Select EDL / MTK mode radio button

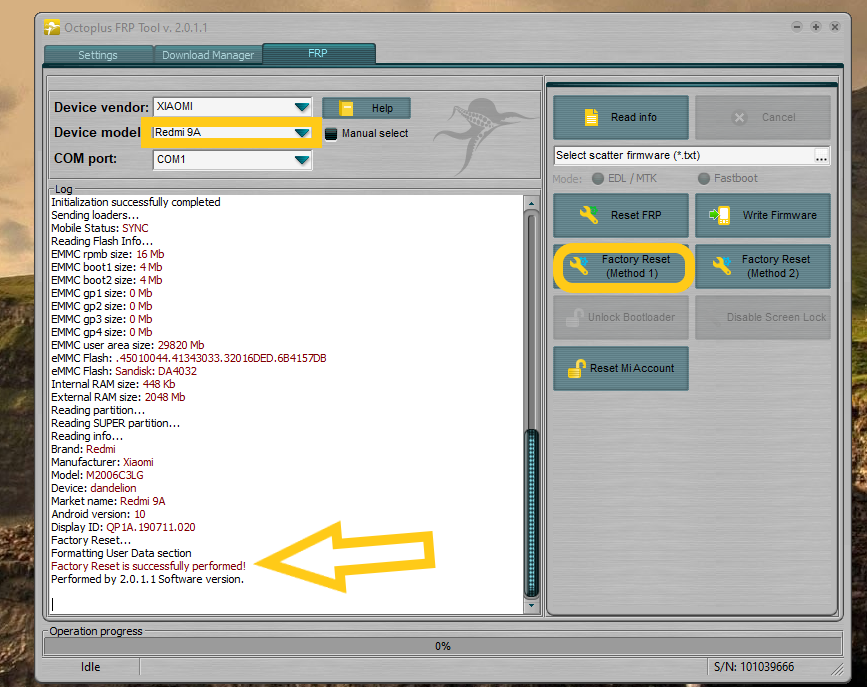[x=598, y=179]
